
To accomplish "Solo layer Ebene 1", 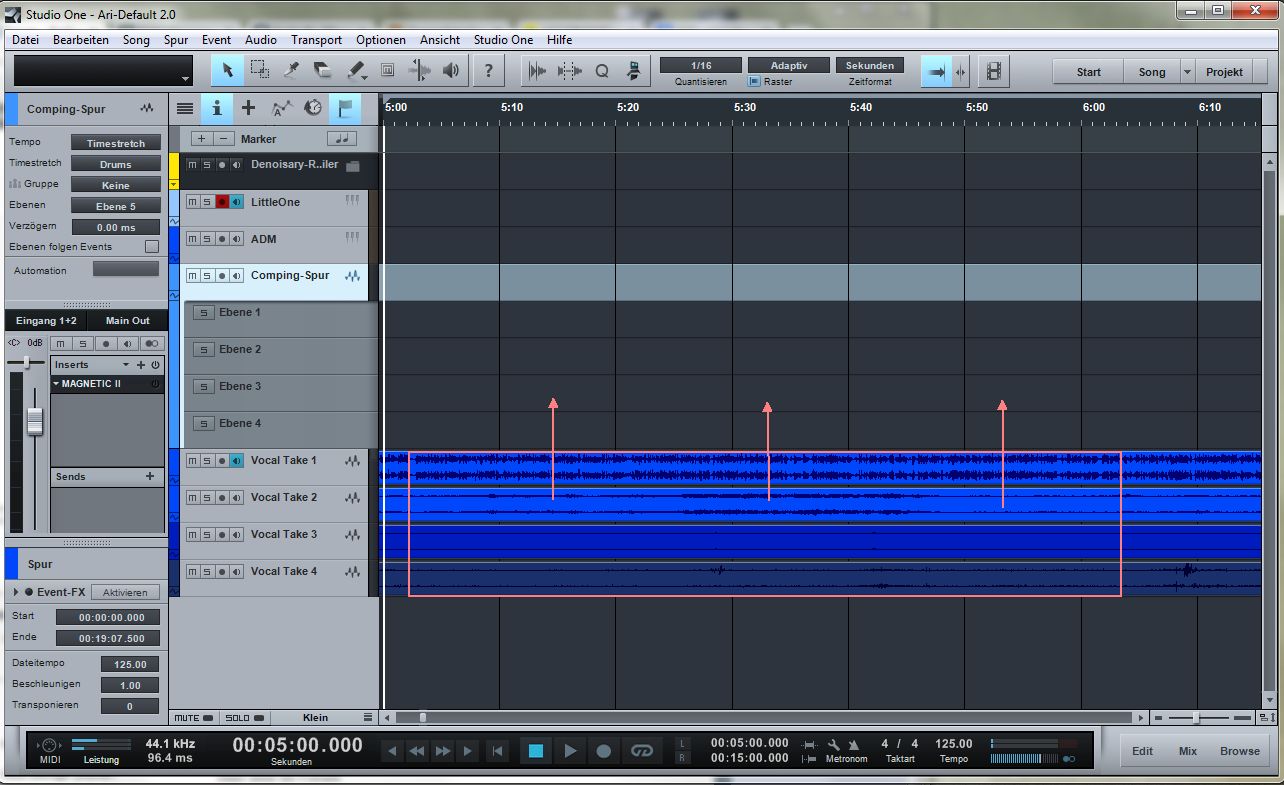I will point(204,313).
